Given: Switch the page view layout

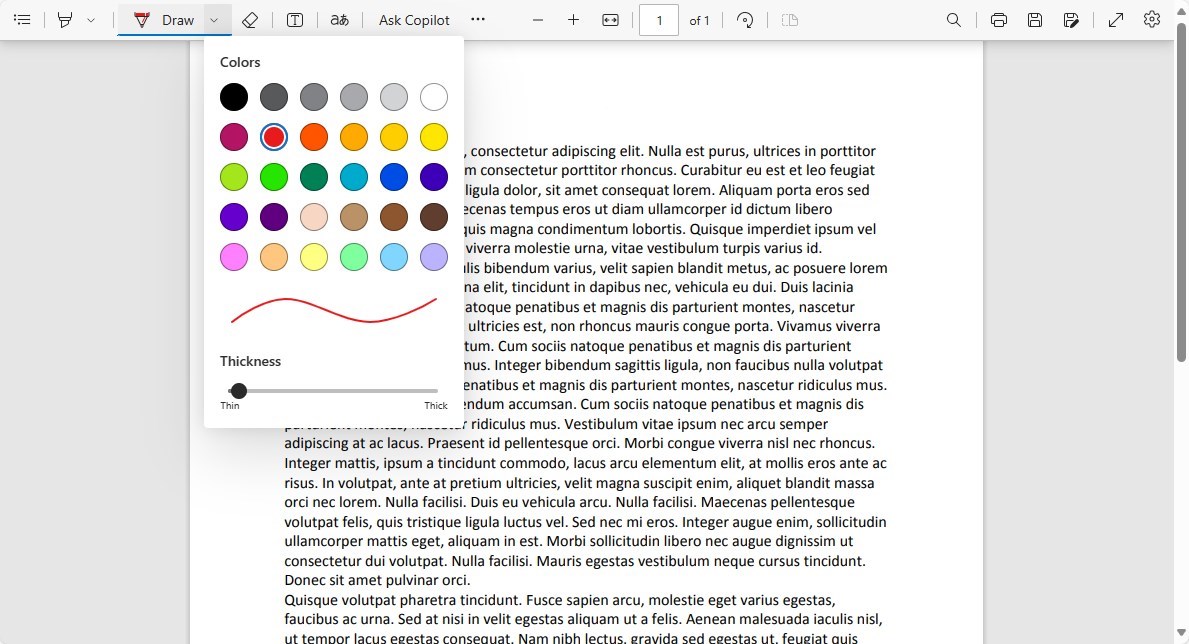Looking at the screenshot, I should pyautogui.click(x=789, y=19).
